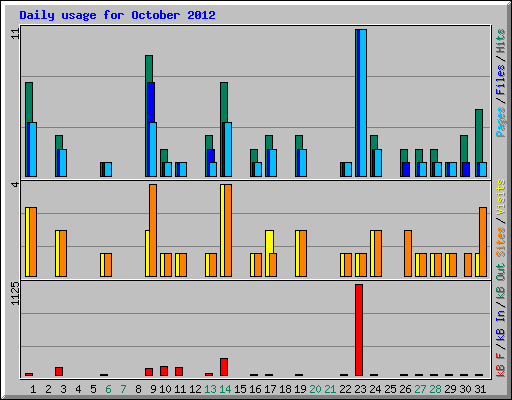Click green day label 21 on x-axis
Viewport: 512px width, 400px height.
pyautogui.click(x=330, y=389)
